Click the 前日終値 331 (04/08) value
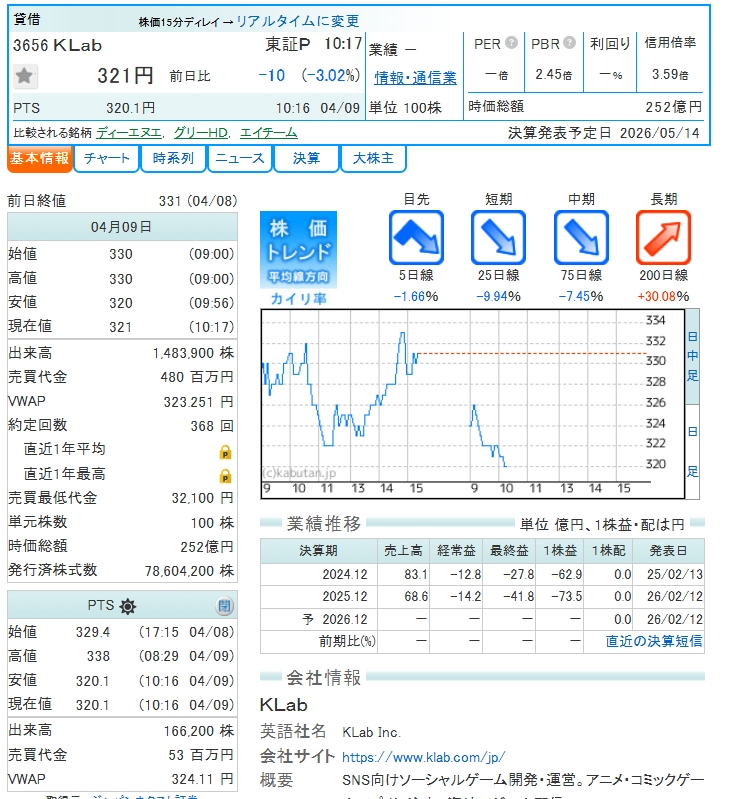733x799 pixels. 198,201
